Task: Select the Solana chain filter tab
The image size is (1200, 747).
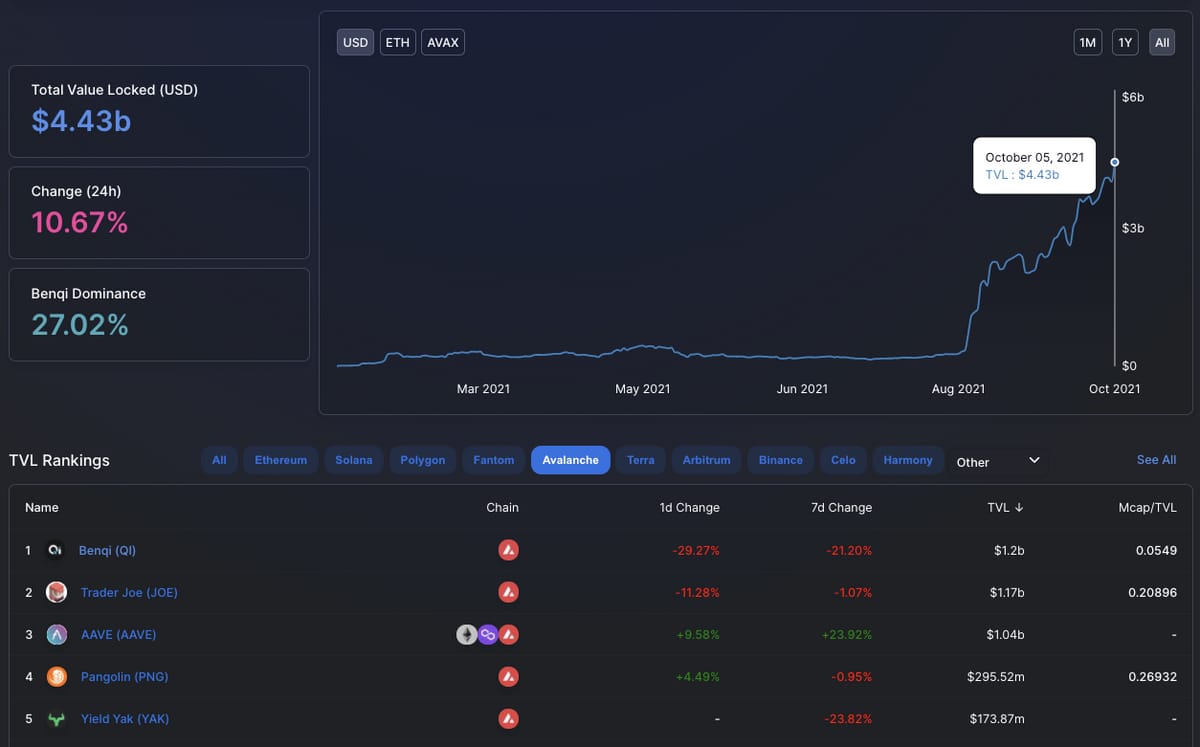Action: [354, 460]
